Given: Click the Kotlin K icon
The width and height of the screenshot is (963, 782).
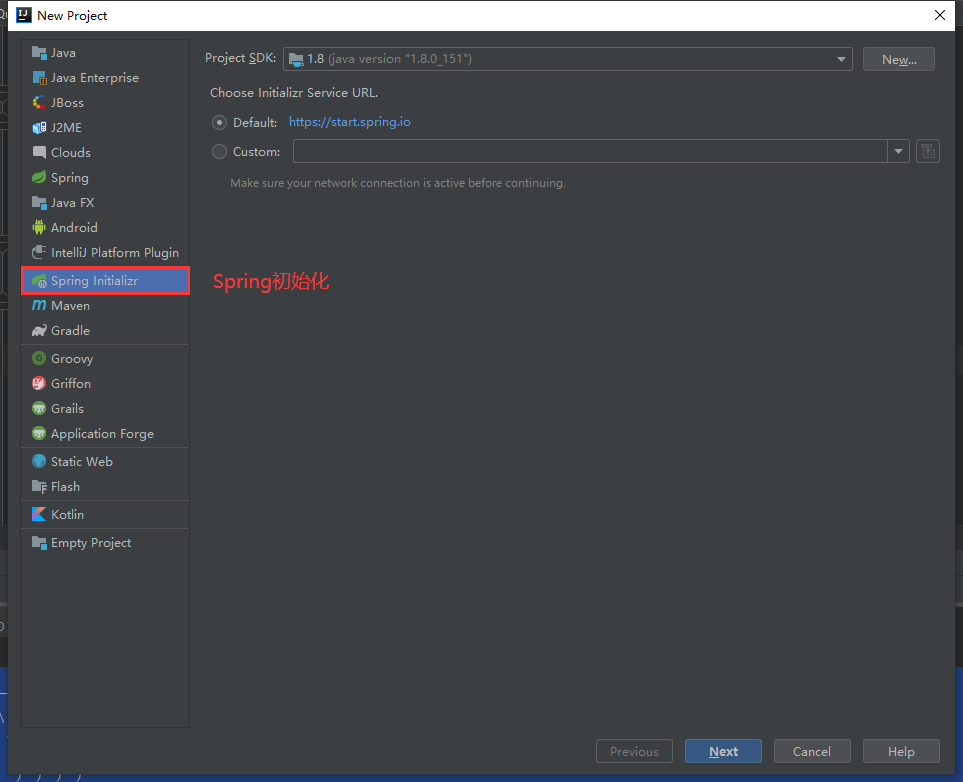Looking at the screenshot, I should [x=39, y=514].
